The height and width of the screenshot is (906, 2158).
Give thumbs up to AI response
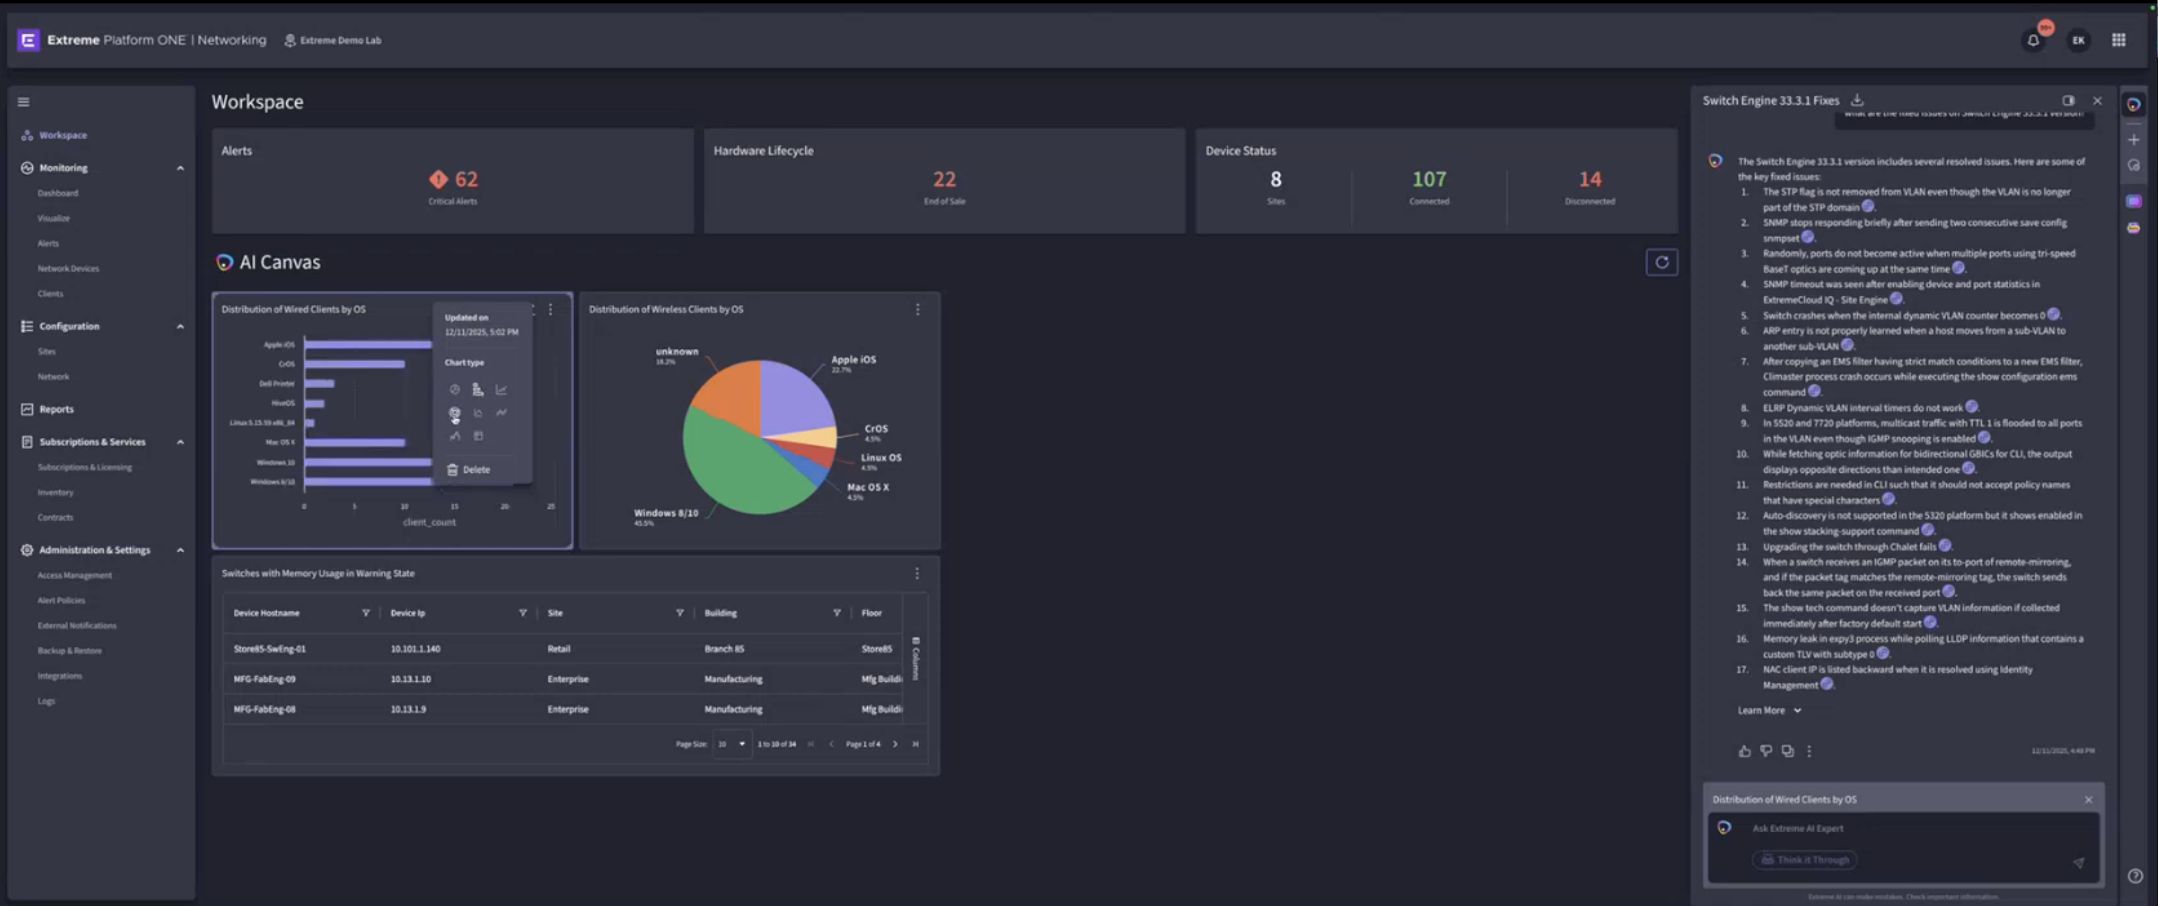[1745, 751]
